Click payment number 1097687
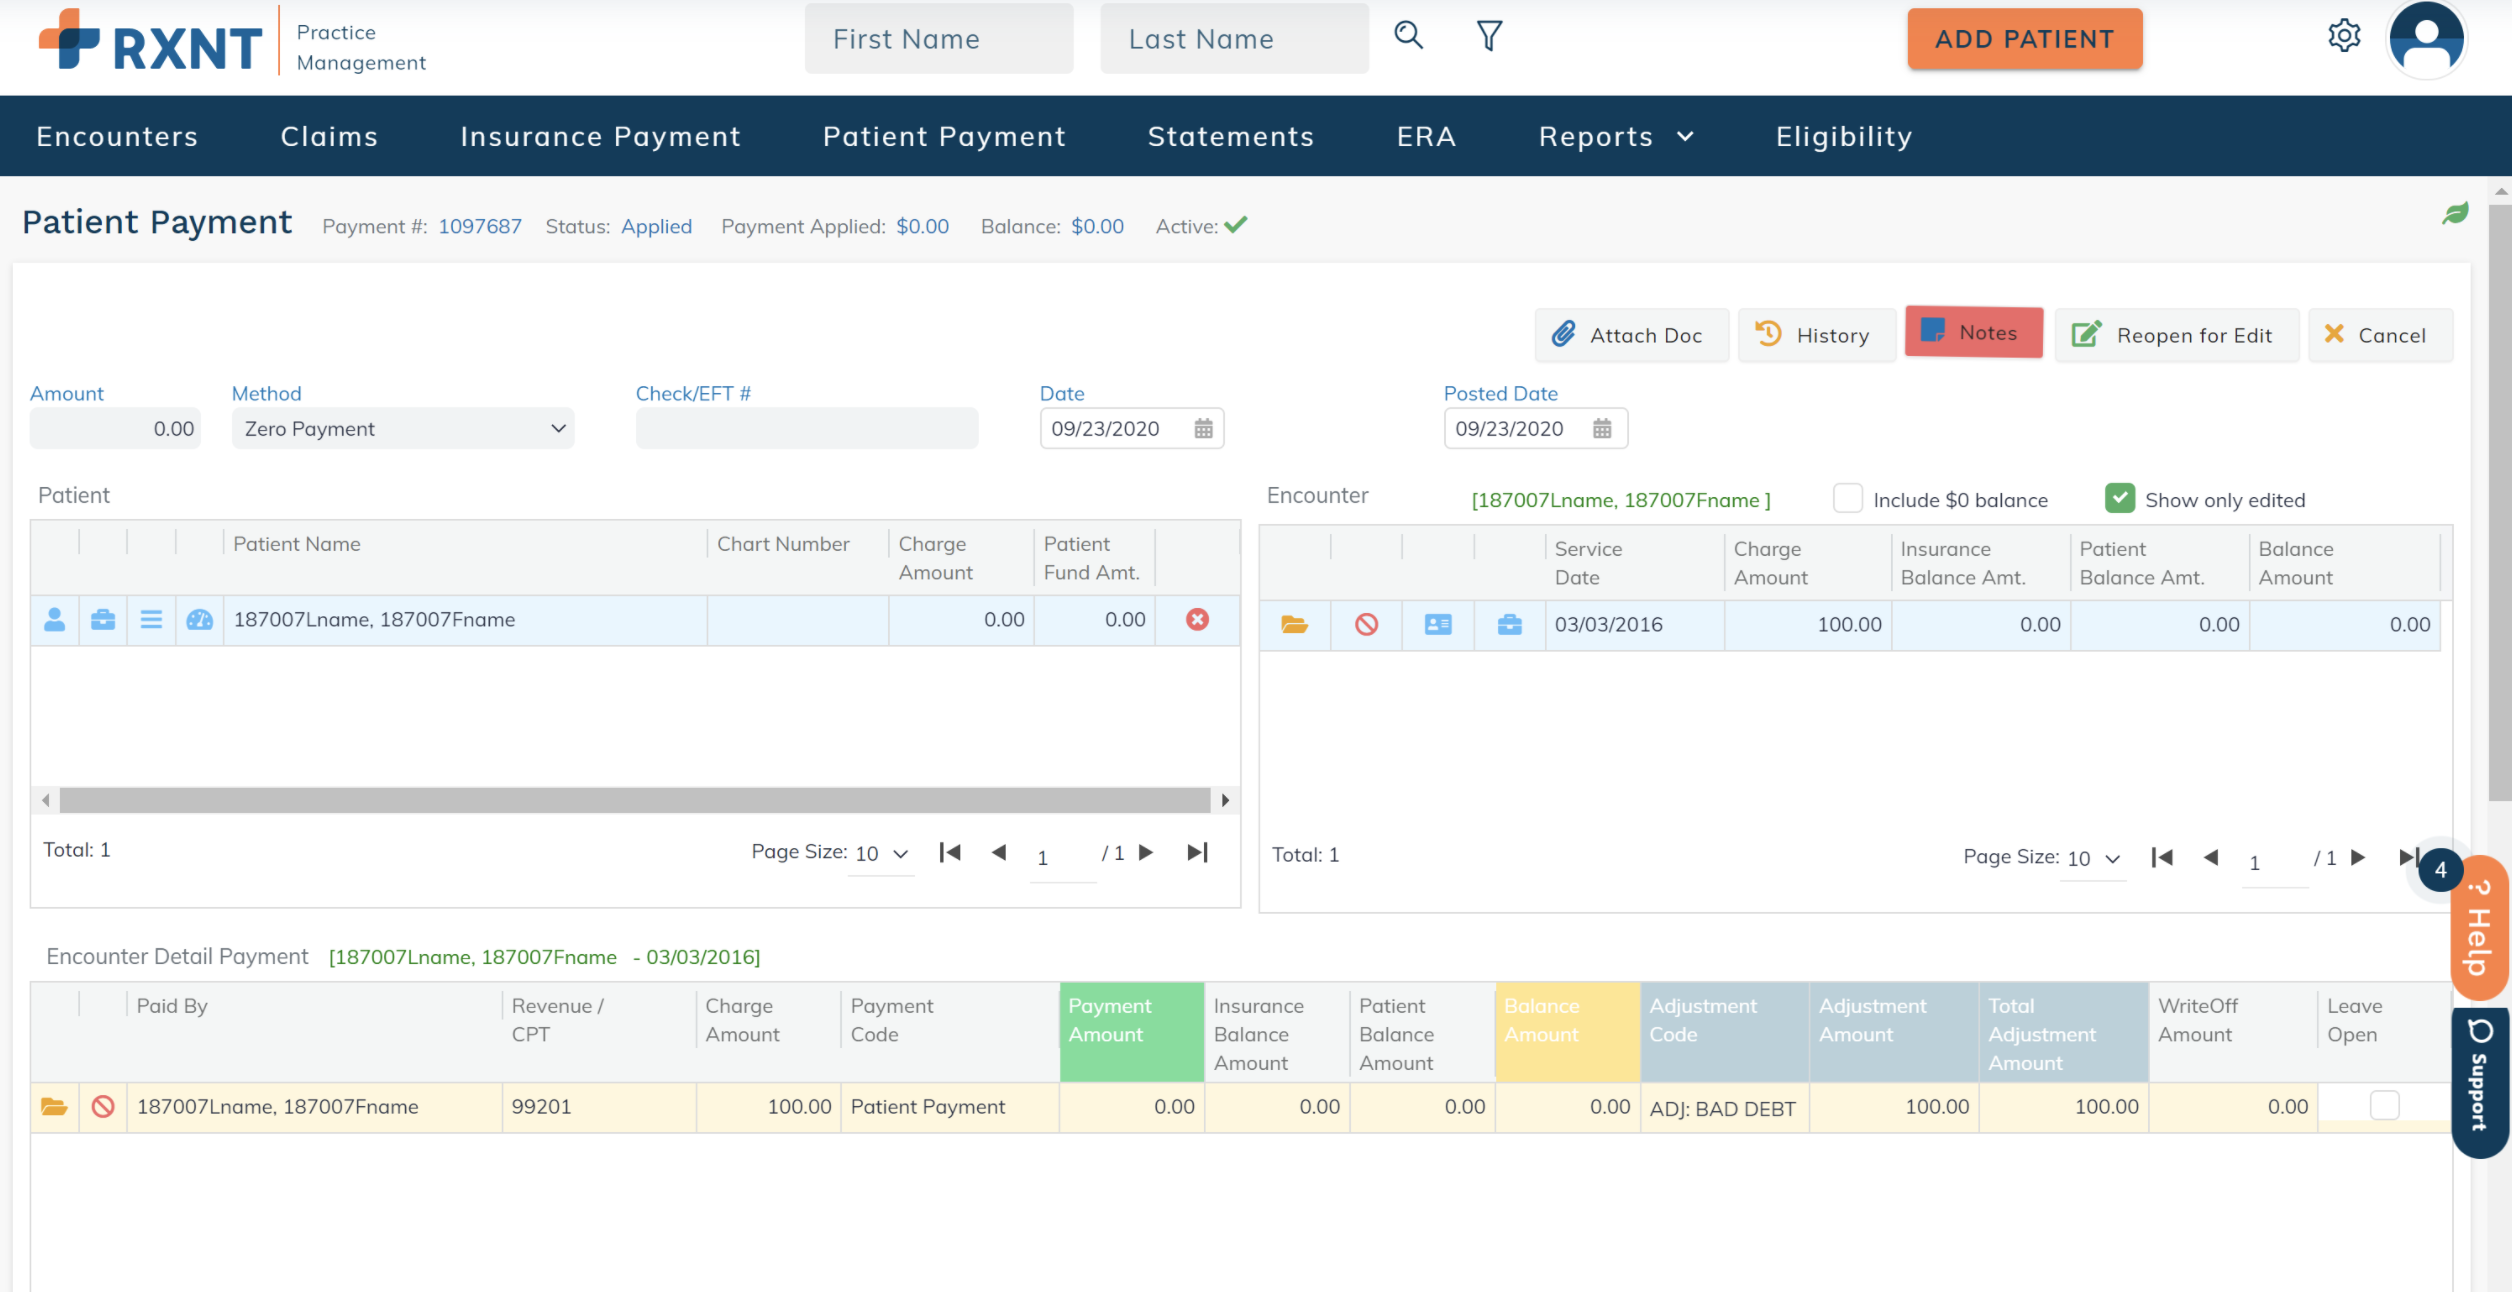 [480, 226]
